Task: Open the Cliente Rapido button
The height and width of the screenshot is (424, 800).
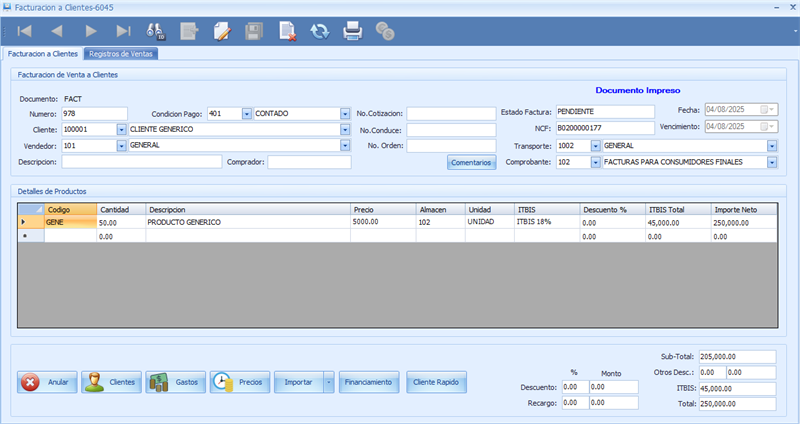Action: tap(436, 382)
